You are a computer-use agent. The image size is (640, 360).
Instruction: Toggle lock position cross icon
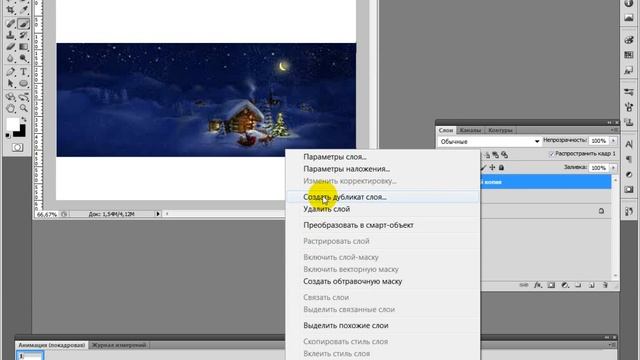tap(492, 167)
